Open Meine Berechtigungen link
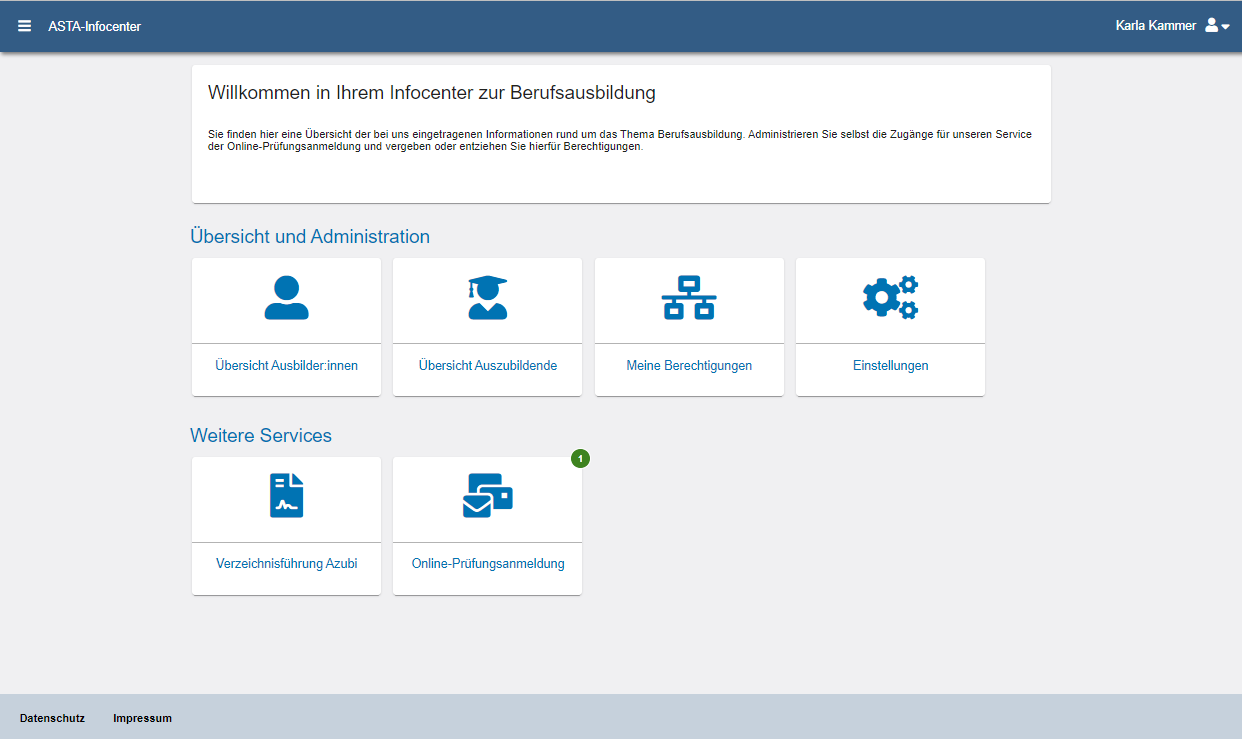This screenshot has height=739, width=1242. click(689, 366)
